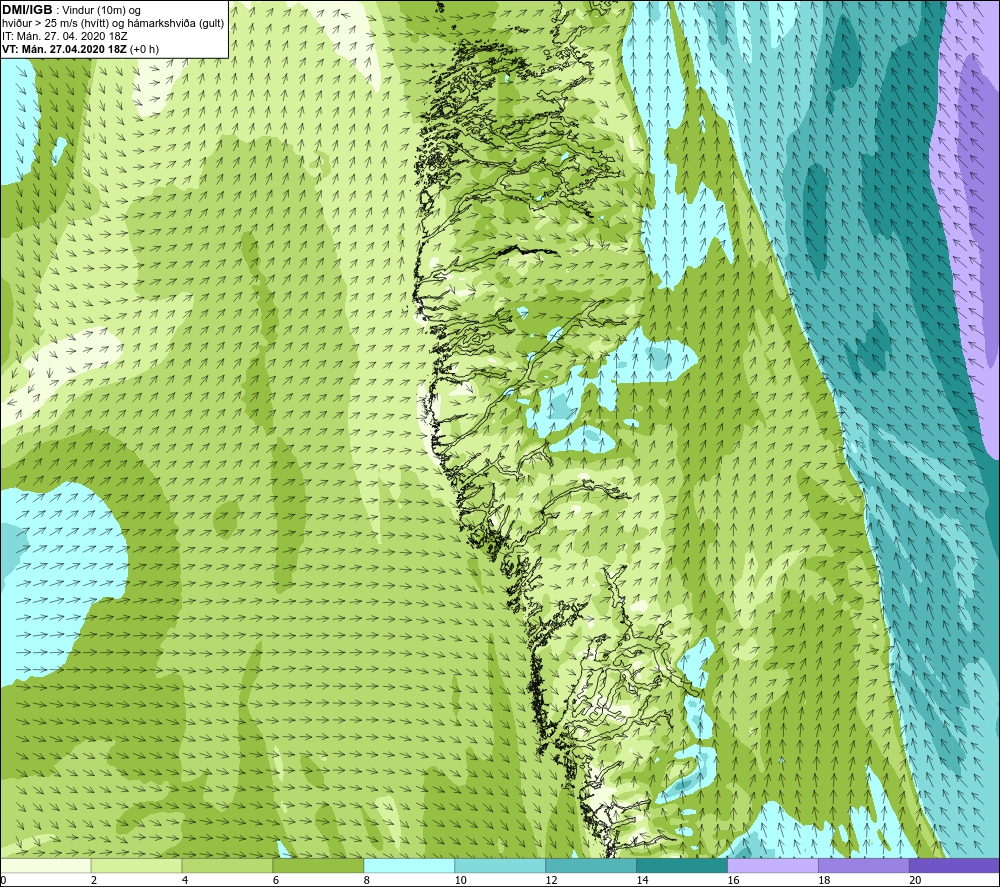Click the 8–10 m/s pale cyan legend swatch
The width and height of the screenshot is (1000, 887).
click(x=409, y=865)
